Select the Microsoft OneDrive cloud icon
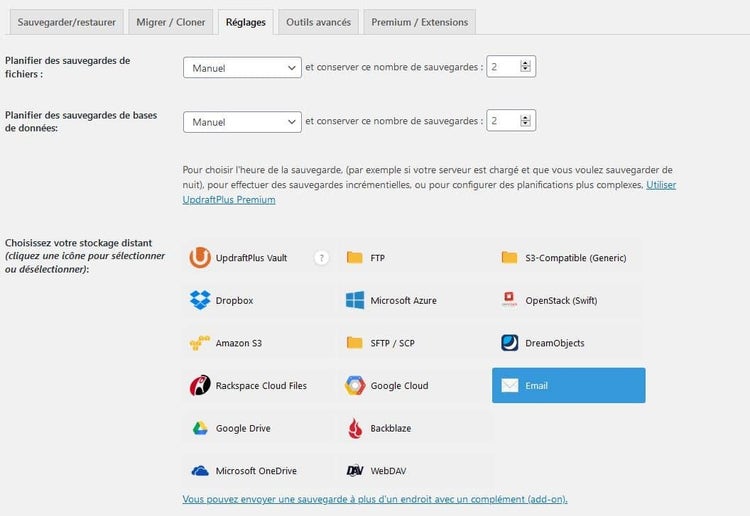The image size is (750, 516). [200, 471]
